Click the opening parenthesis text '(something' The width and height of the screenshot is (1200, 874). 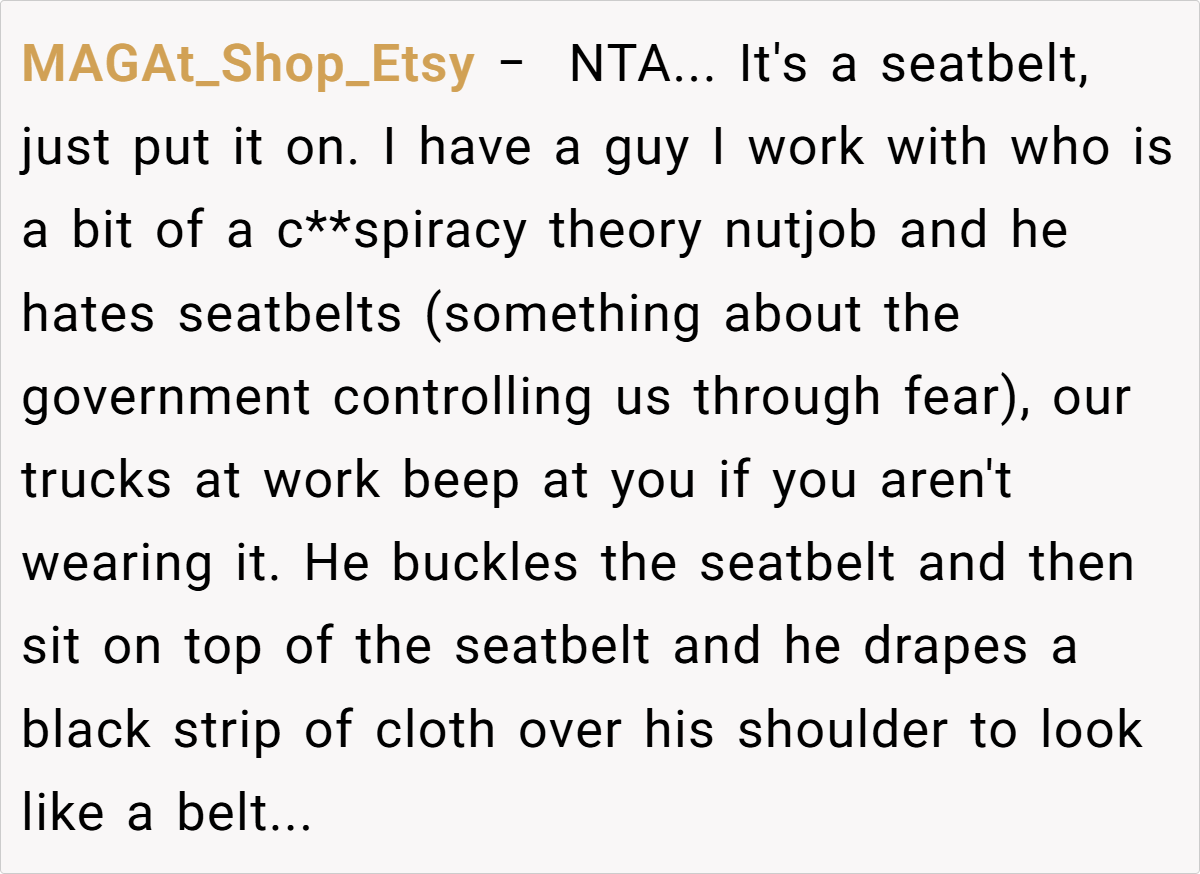[562, 315]
